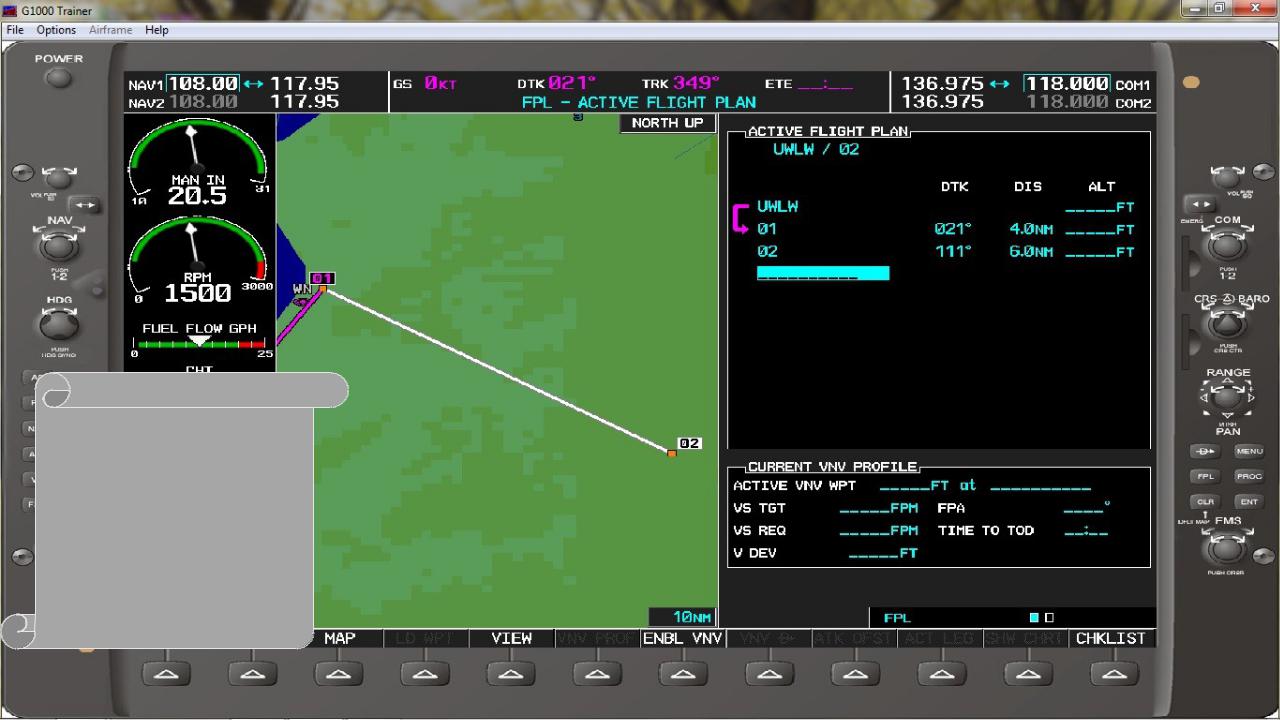The height and width of the screenshot is (720, 1280).
Task: Click the COM1 standby frequency 118.000 box
Action: 1067,84
